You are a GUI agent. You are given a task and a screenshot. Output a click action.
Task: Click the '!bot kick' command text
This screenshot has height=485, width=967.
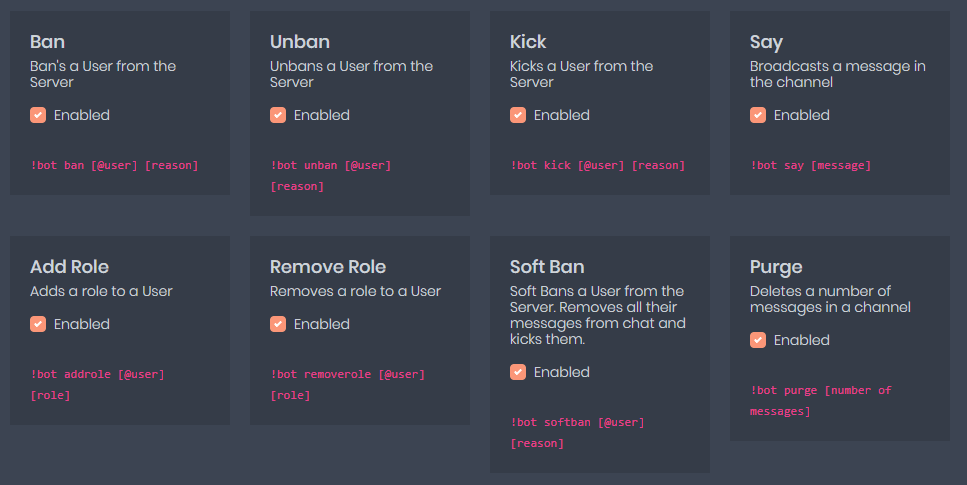(x=597, y=165)
